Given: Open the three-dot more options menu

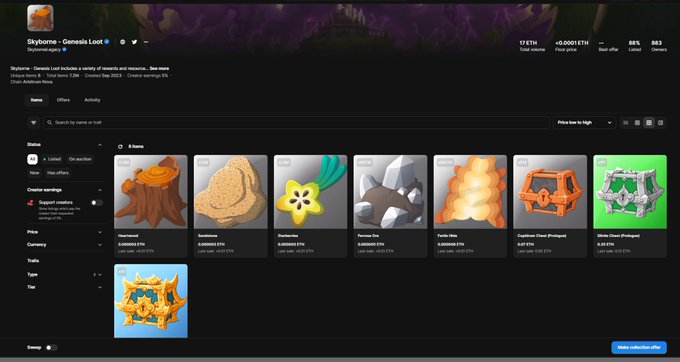Looking at the screenshot, I should point(146,42).
